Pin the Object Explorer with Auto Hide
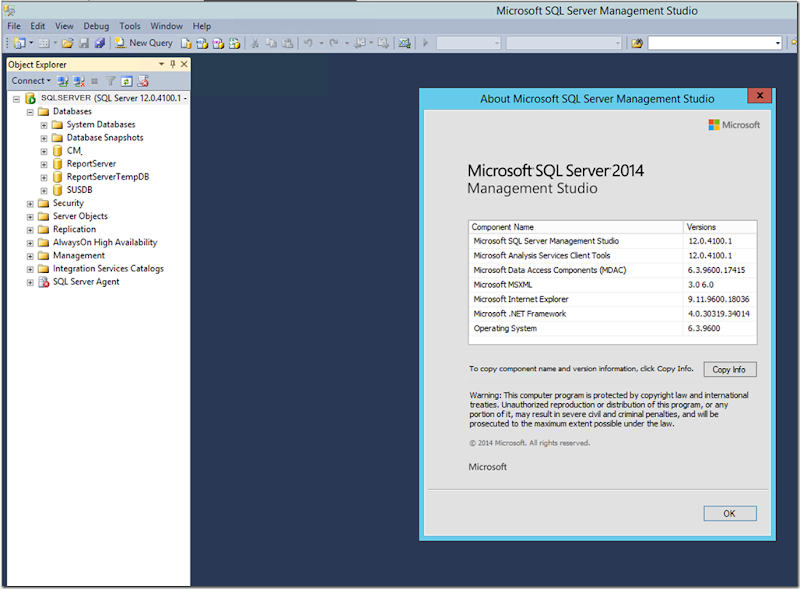This screenshot has height=589, width=800. [172, 64]
